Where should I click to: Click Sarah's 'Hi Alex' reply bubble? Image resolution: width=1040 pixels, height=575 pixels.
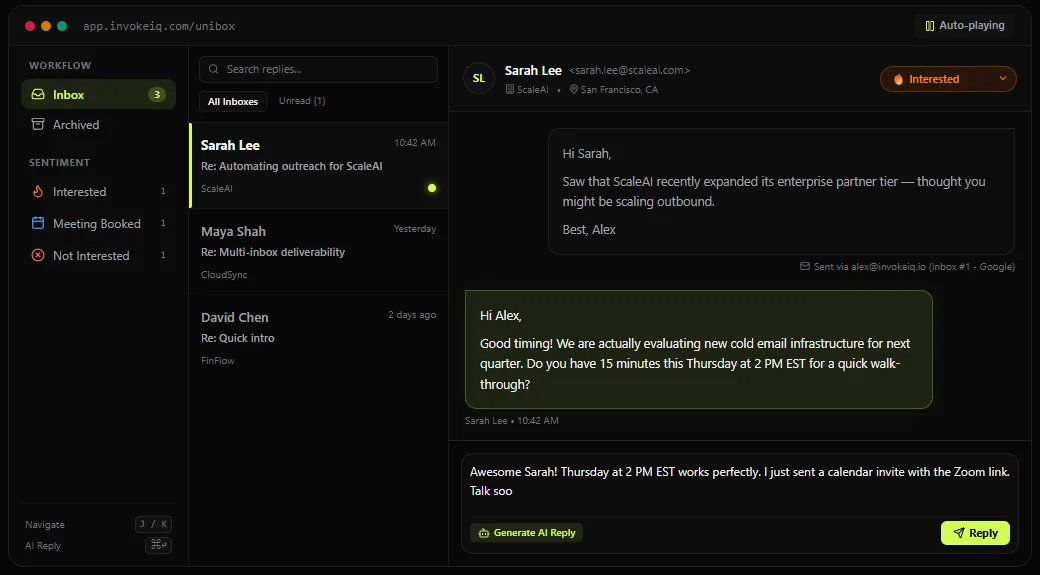point(699,350)
